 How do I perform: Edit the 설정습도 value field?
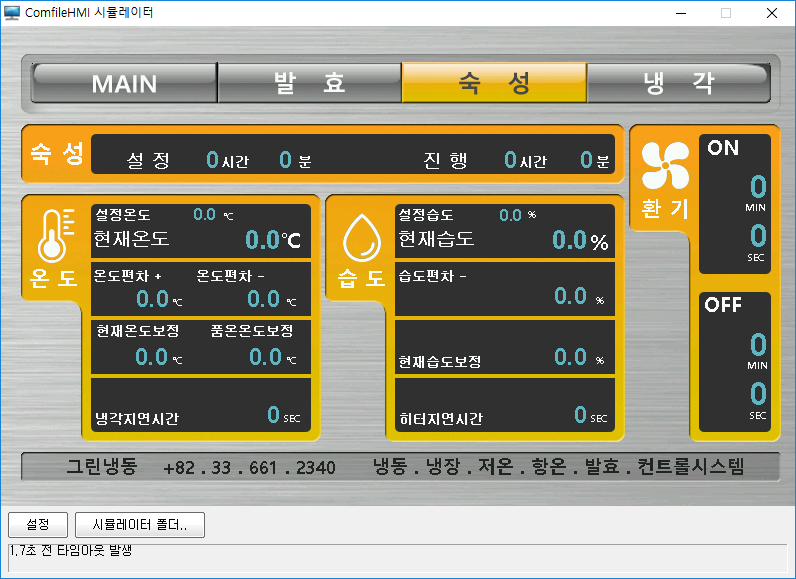pyautogui.click(x=510, y=214)
